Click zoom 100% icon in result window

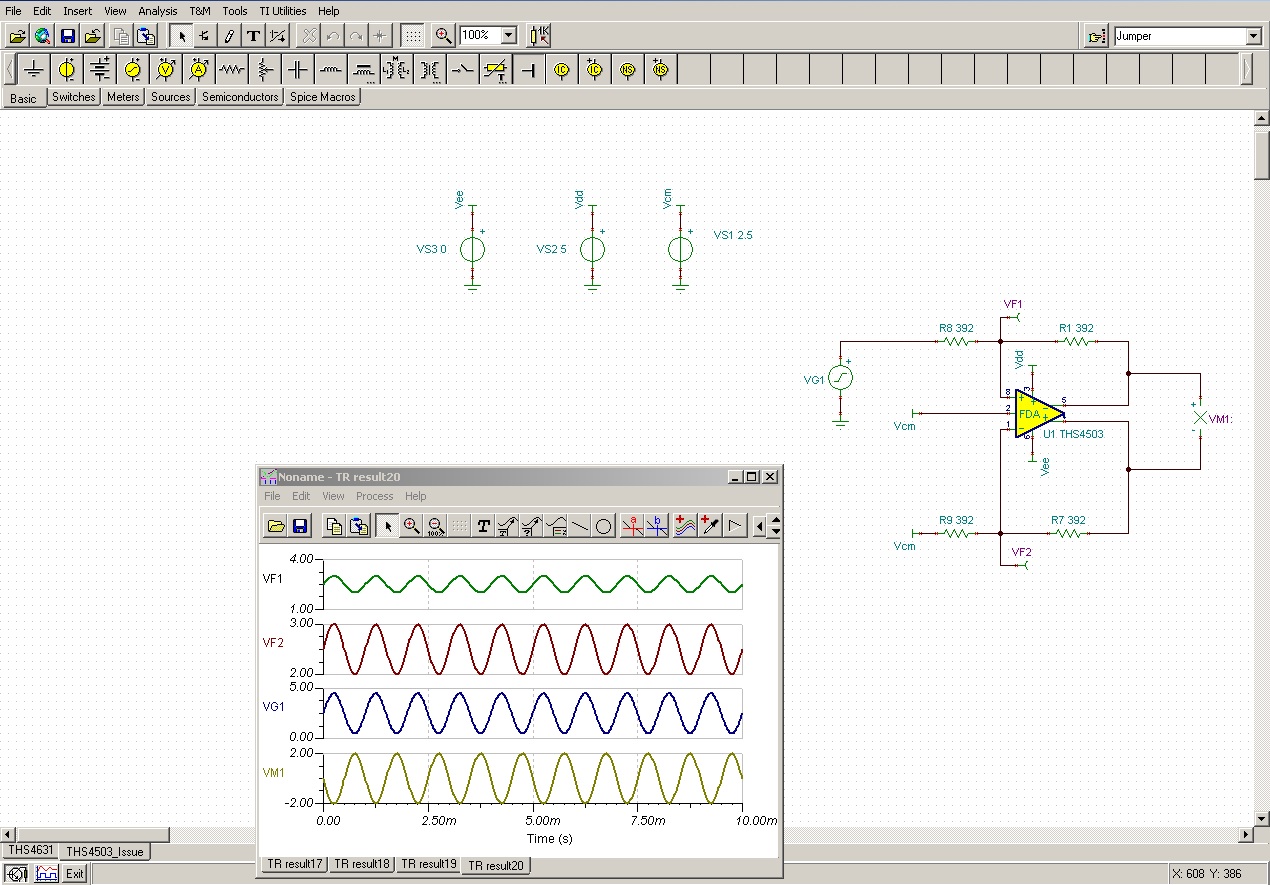pyautogui.click(x=435, y=526)
